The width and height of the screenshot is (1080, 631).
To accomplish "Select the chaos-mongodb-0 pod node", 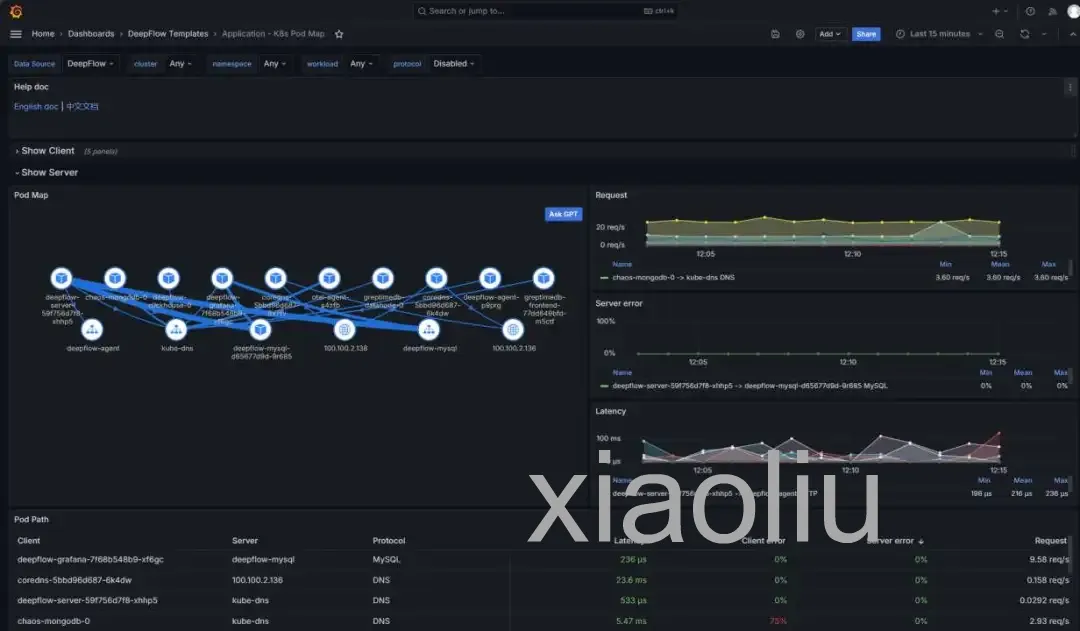I will 115,278.
